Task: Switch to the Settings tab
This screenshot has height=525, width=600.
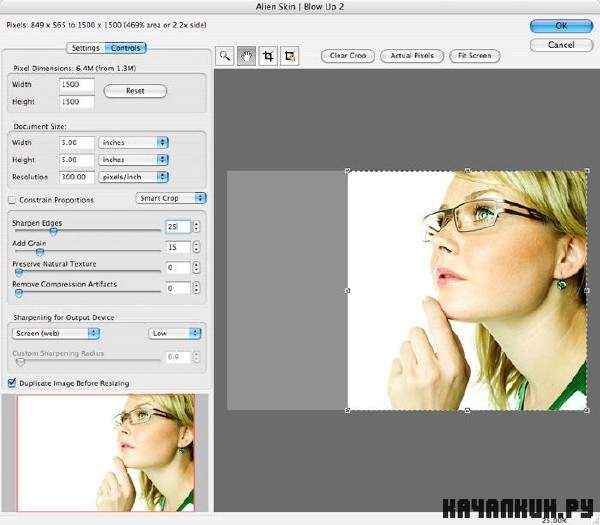Action: (85, 48)
